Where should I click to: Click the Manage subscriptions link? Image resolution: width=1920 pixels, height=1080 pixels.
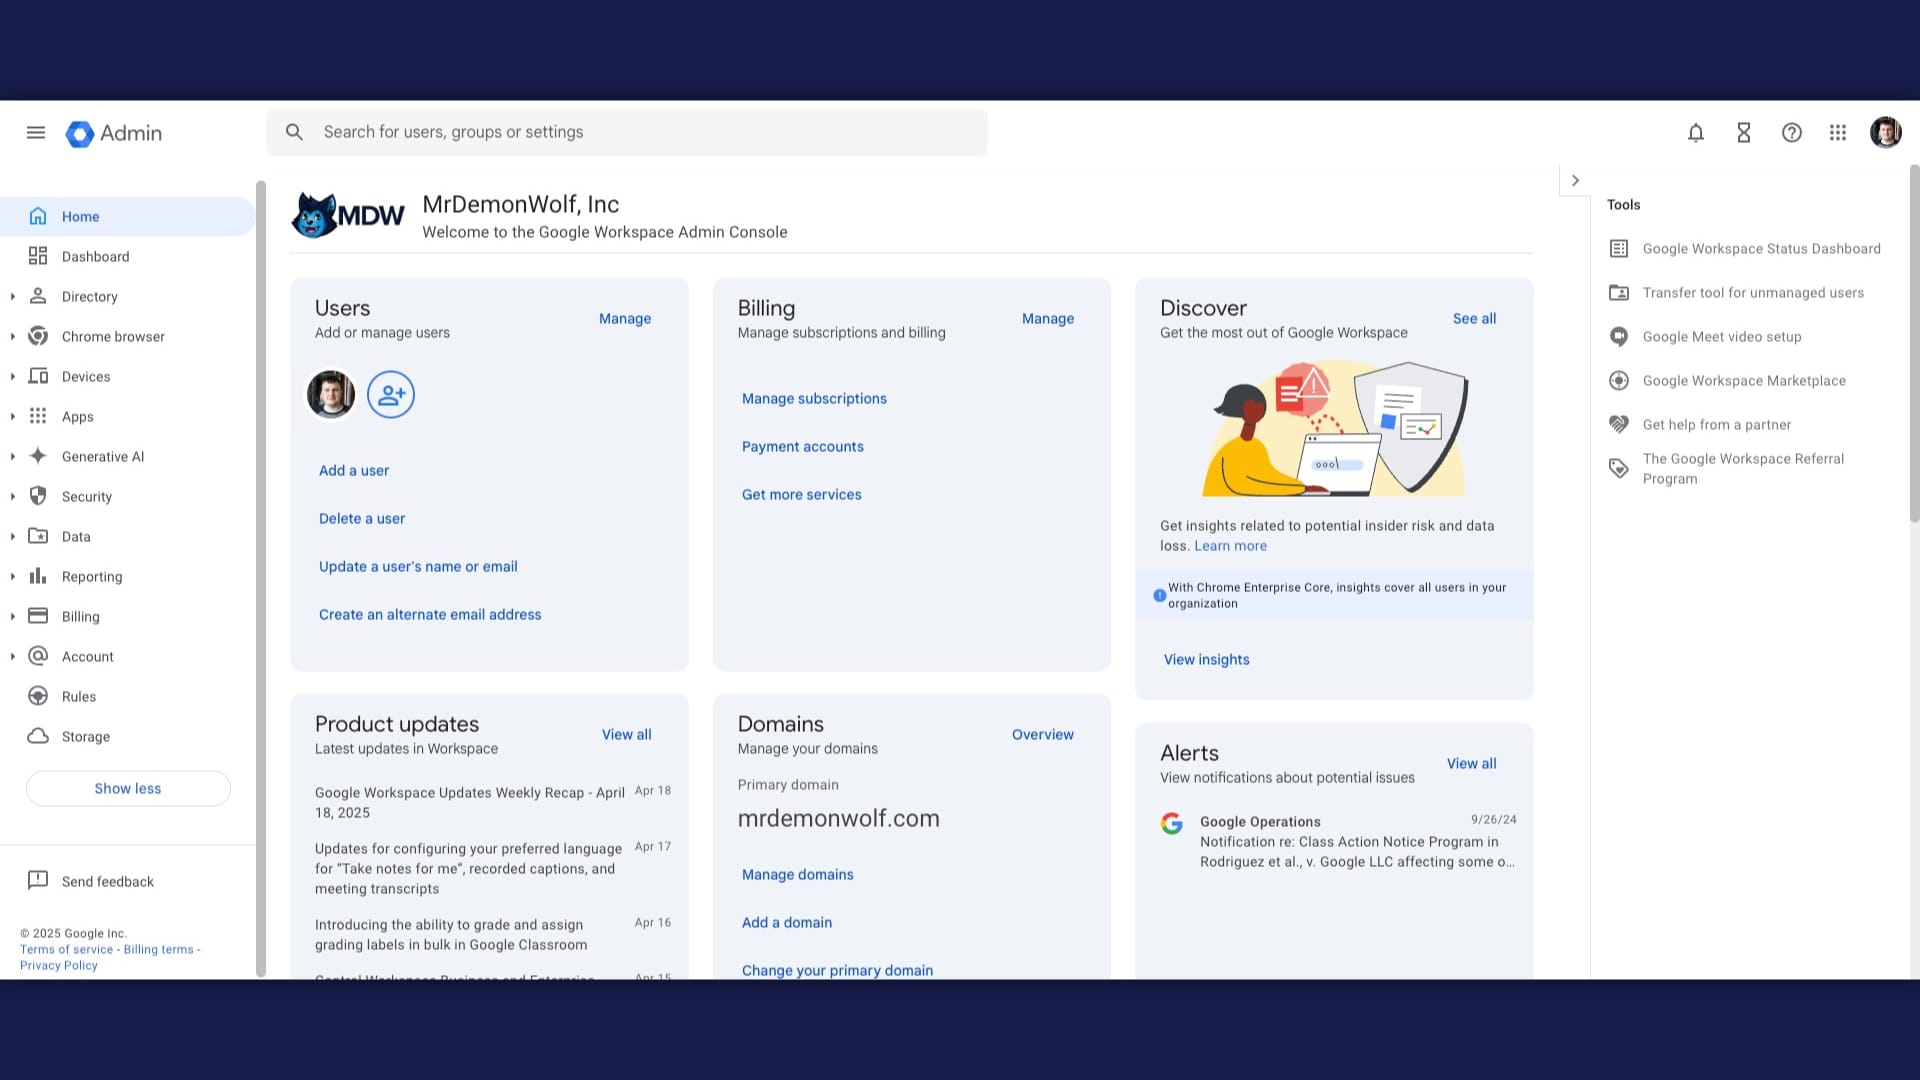(814, 399)
